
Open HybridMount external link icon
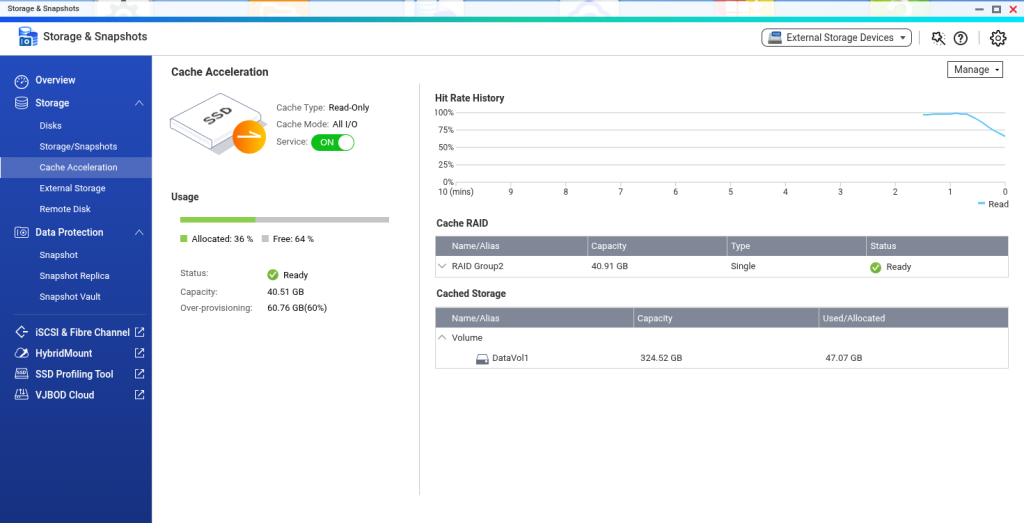tap(140, 353)
